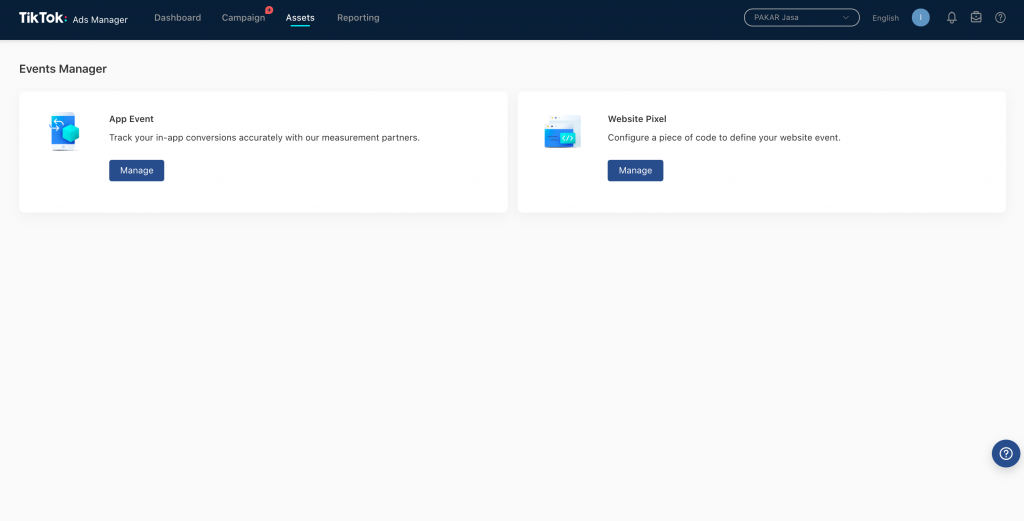Open the user profile avatar menu
This screenshot has width=1024, height=521.
[x=920, y=18]
